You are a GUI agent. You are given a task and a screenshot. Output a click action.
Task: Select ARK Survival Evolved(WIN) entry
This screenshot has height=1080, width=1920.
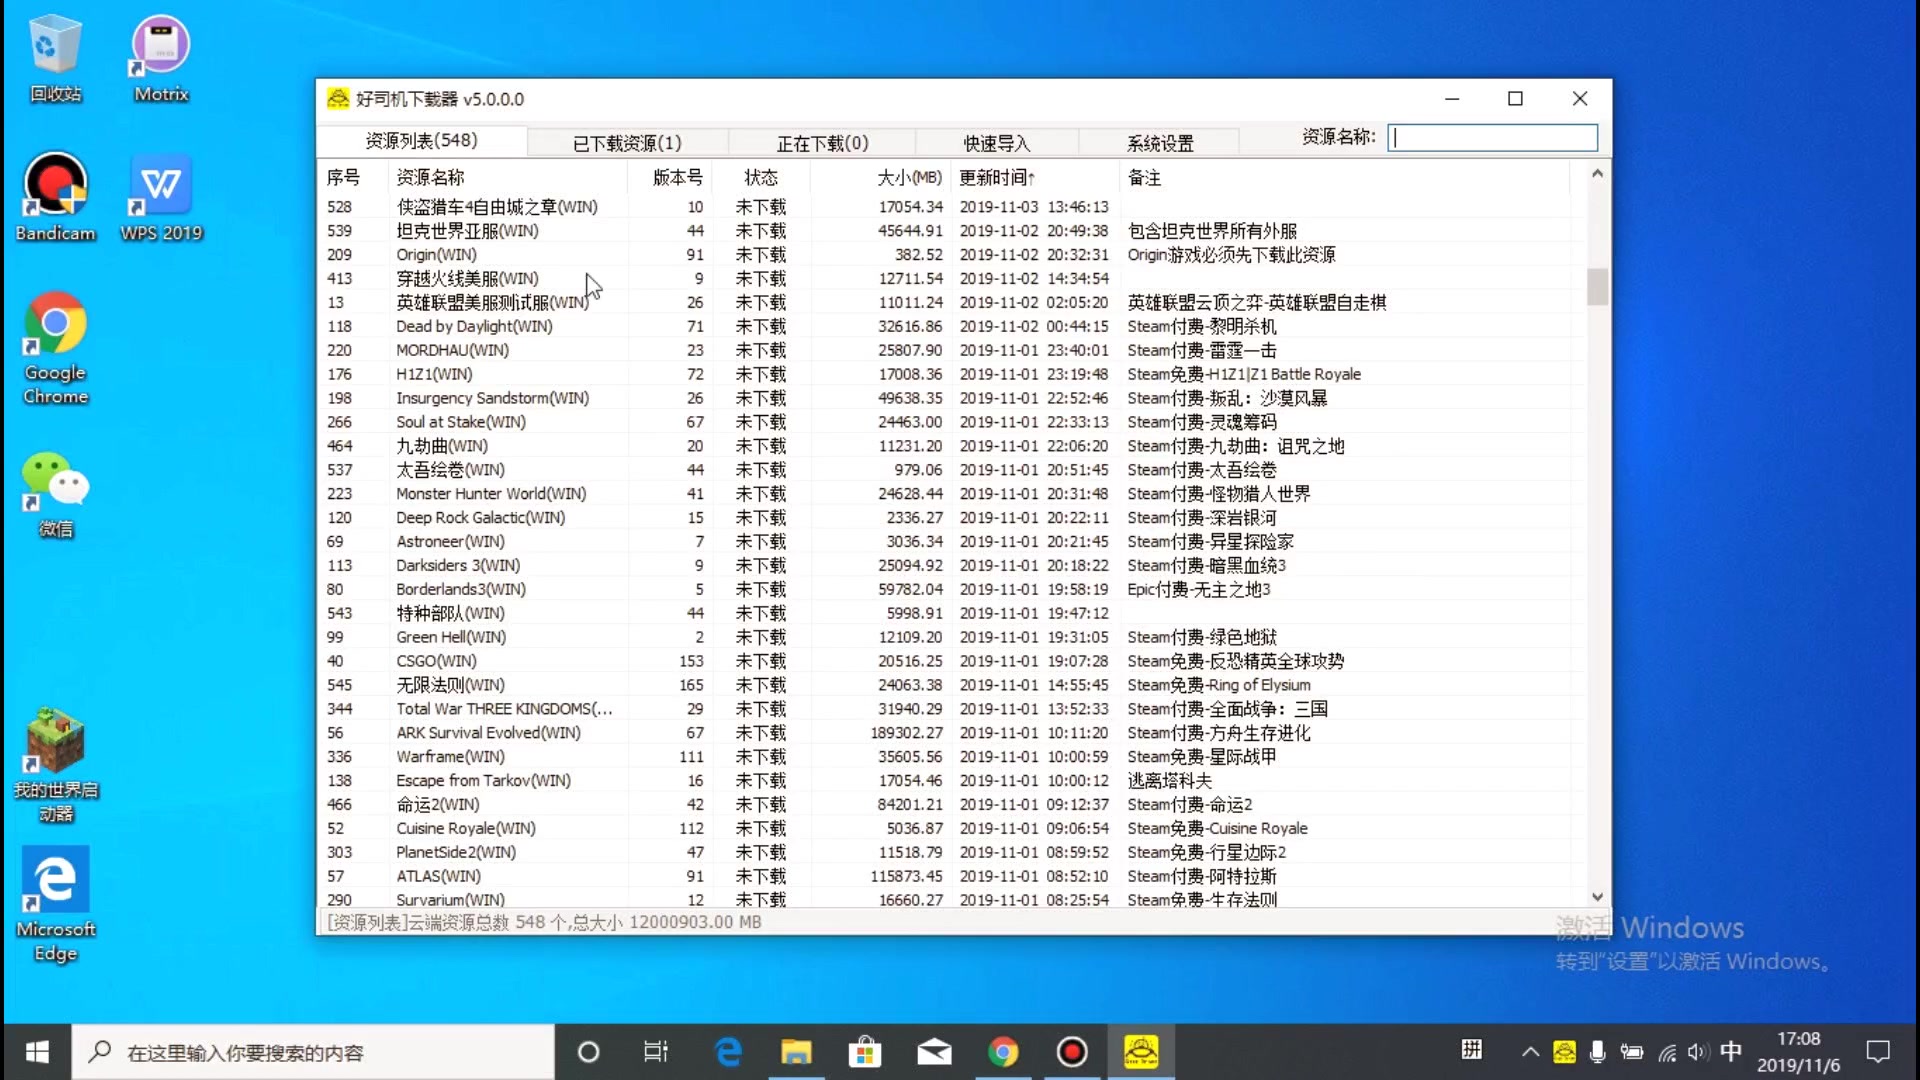(488, 732)
